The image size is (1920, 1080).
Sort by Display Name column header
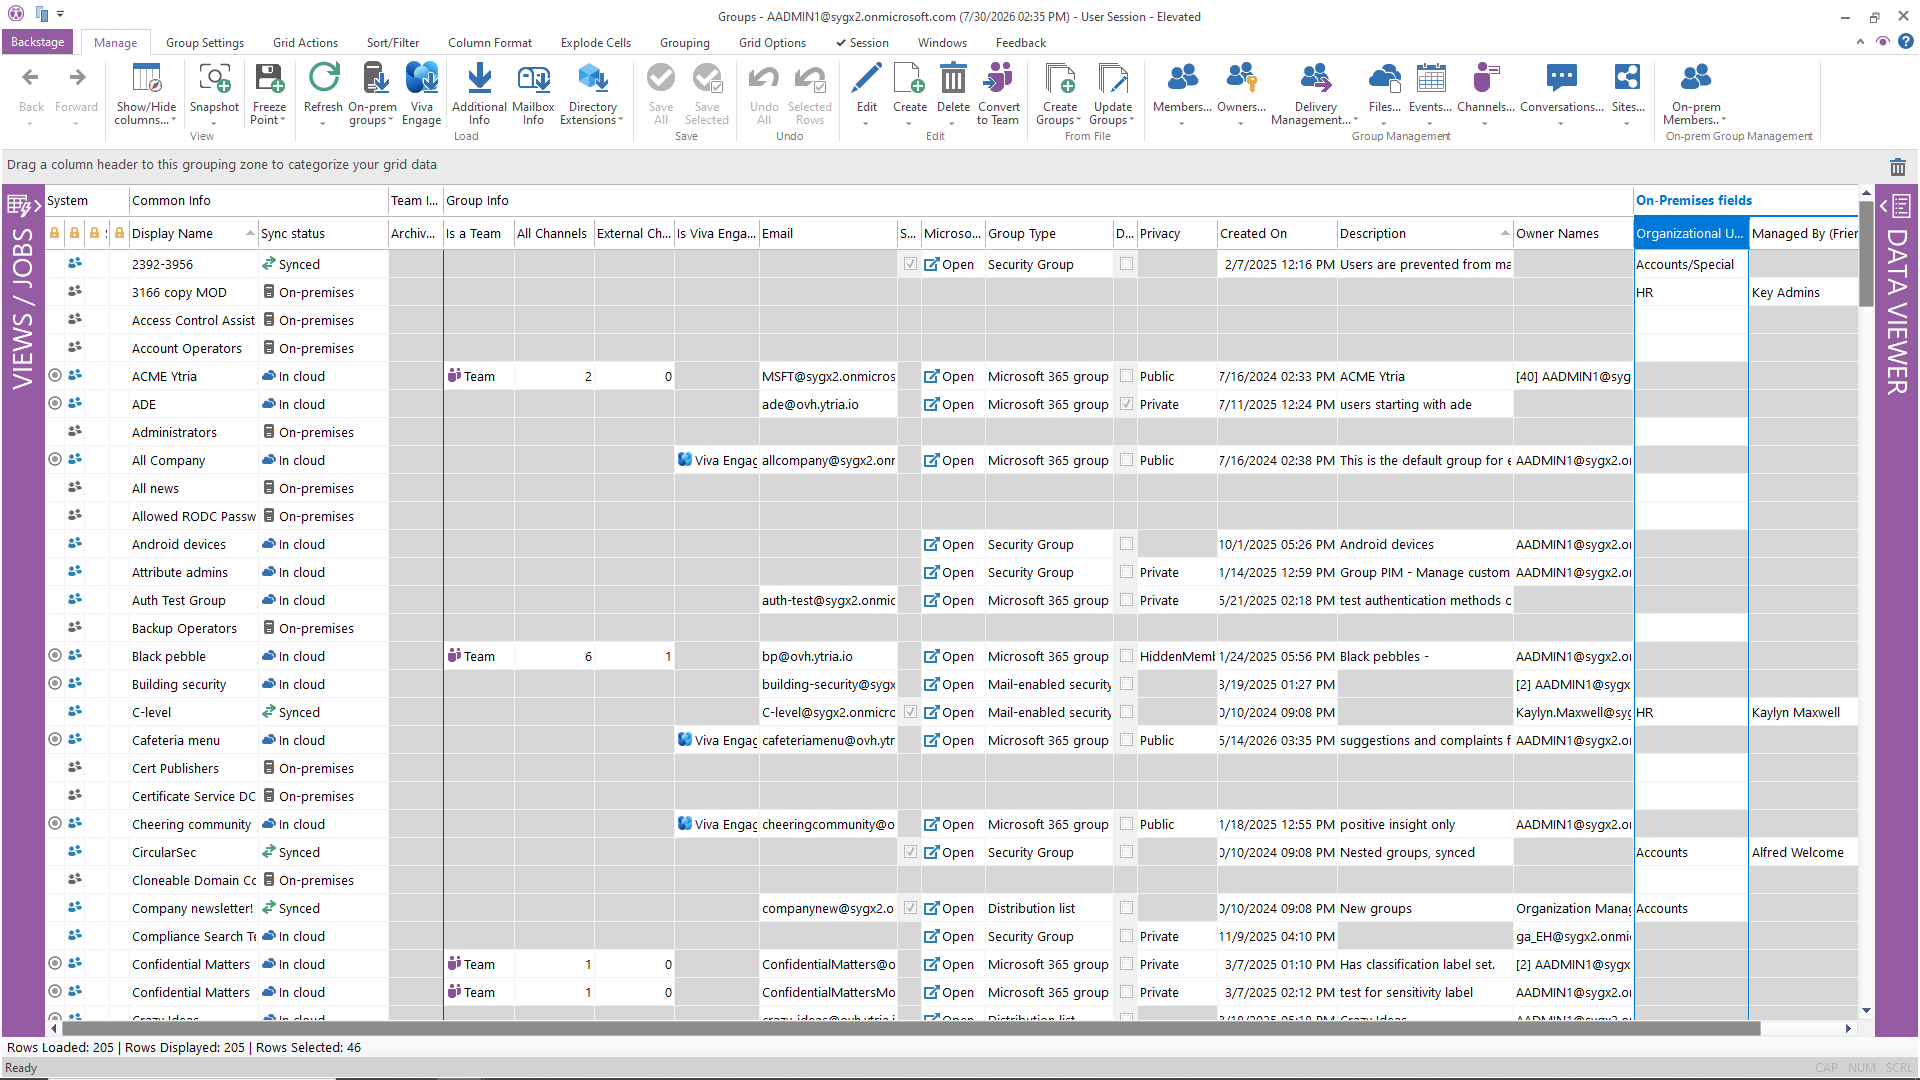click(194, 233)
